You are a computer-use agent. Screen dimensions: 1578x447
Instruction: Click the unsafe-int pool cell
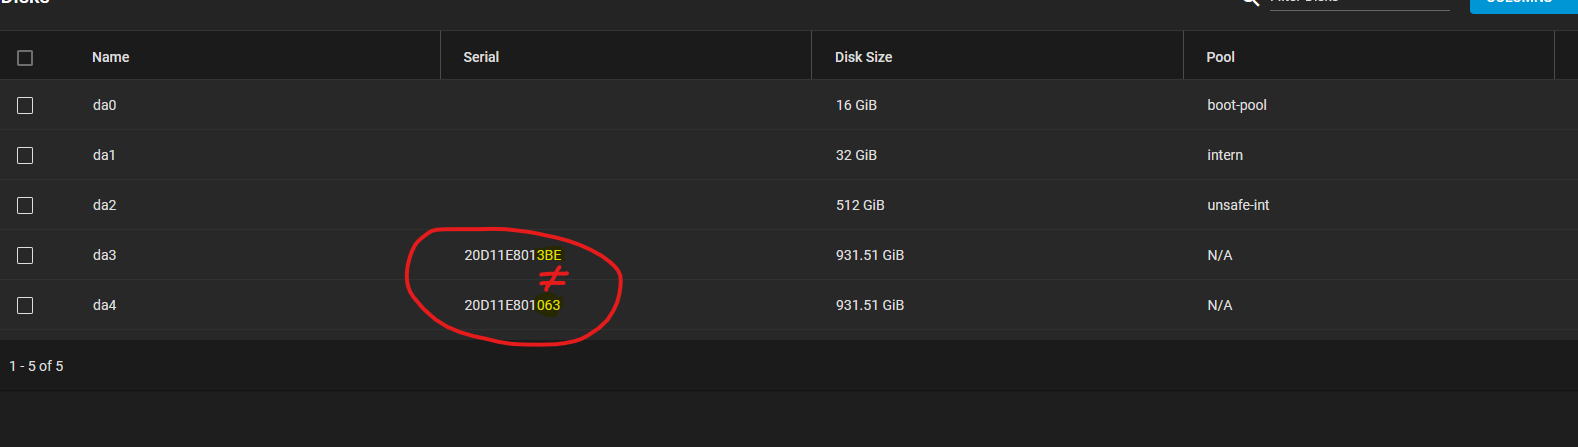click(x=1238, y=205)
